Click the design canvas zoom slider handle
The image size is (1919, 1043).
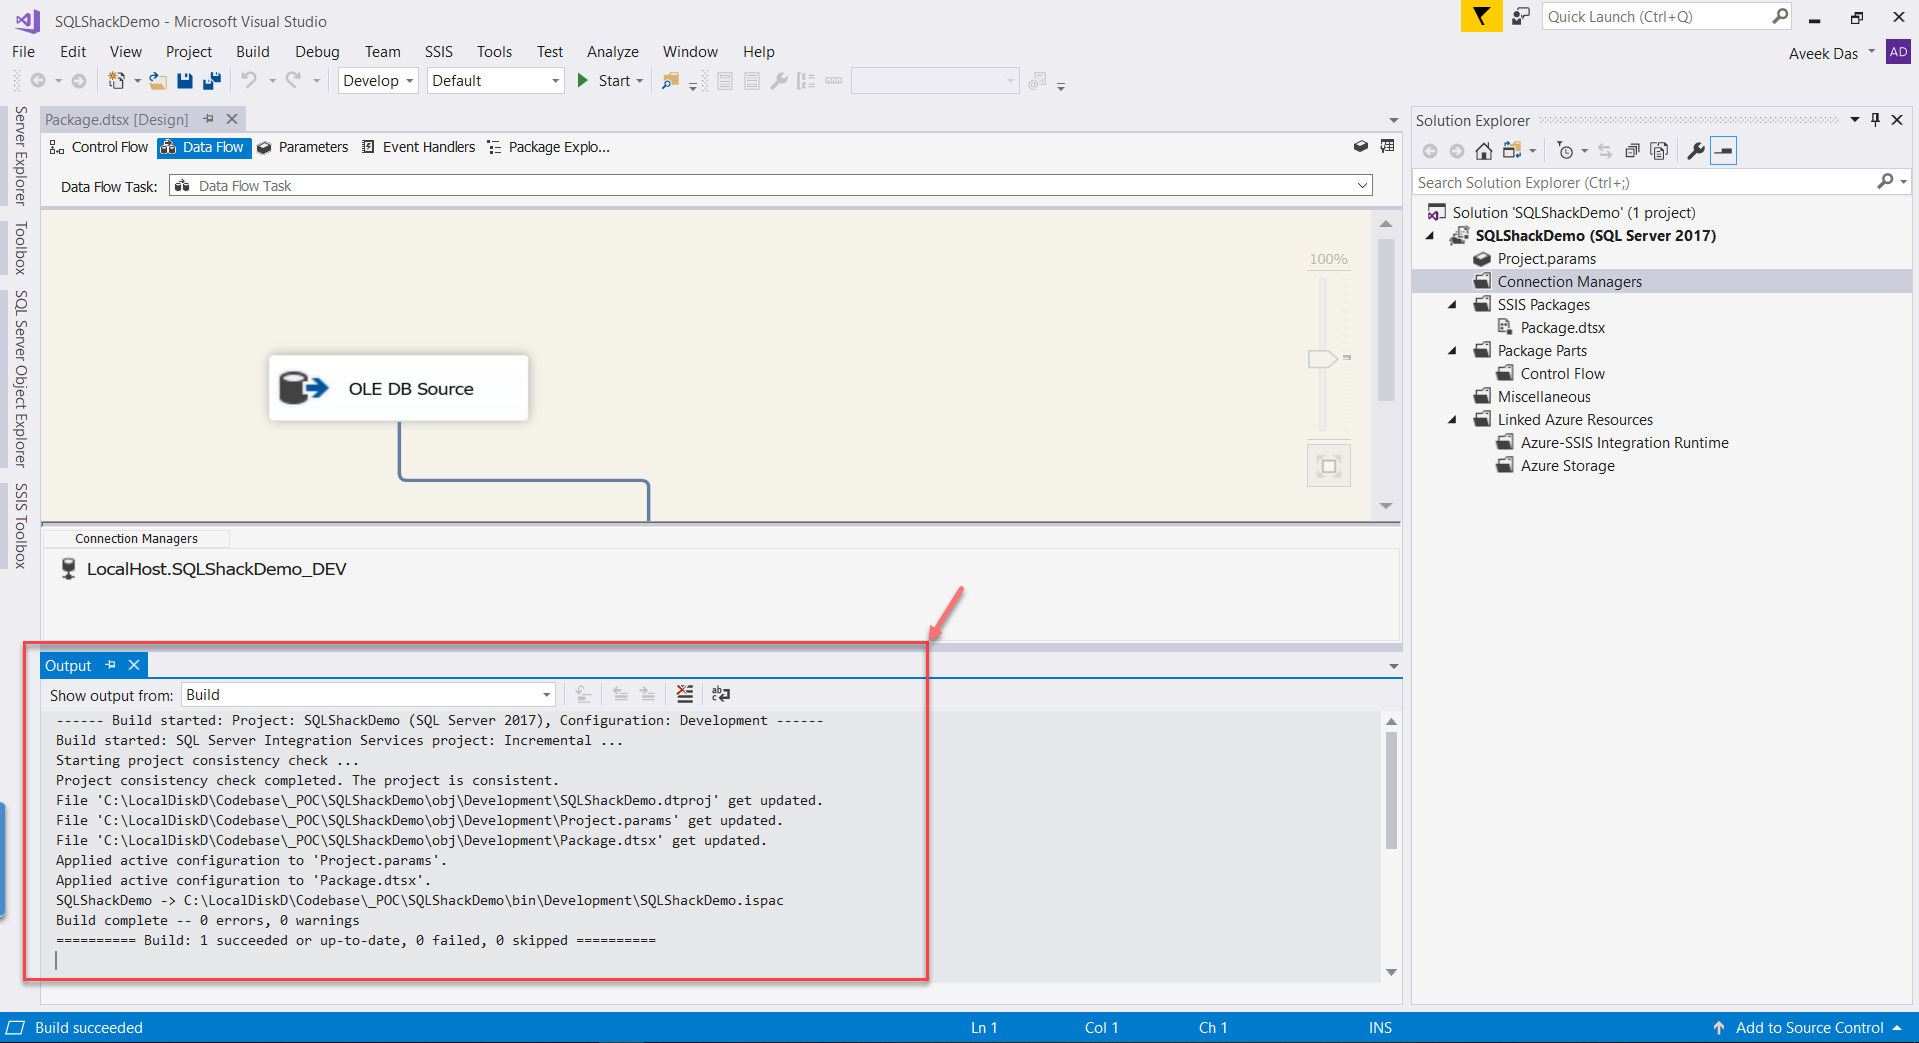pyautogui.click(x=1322, y=358)
